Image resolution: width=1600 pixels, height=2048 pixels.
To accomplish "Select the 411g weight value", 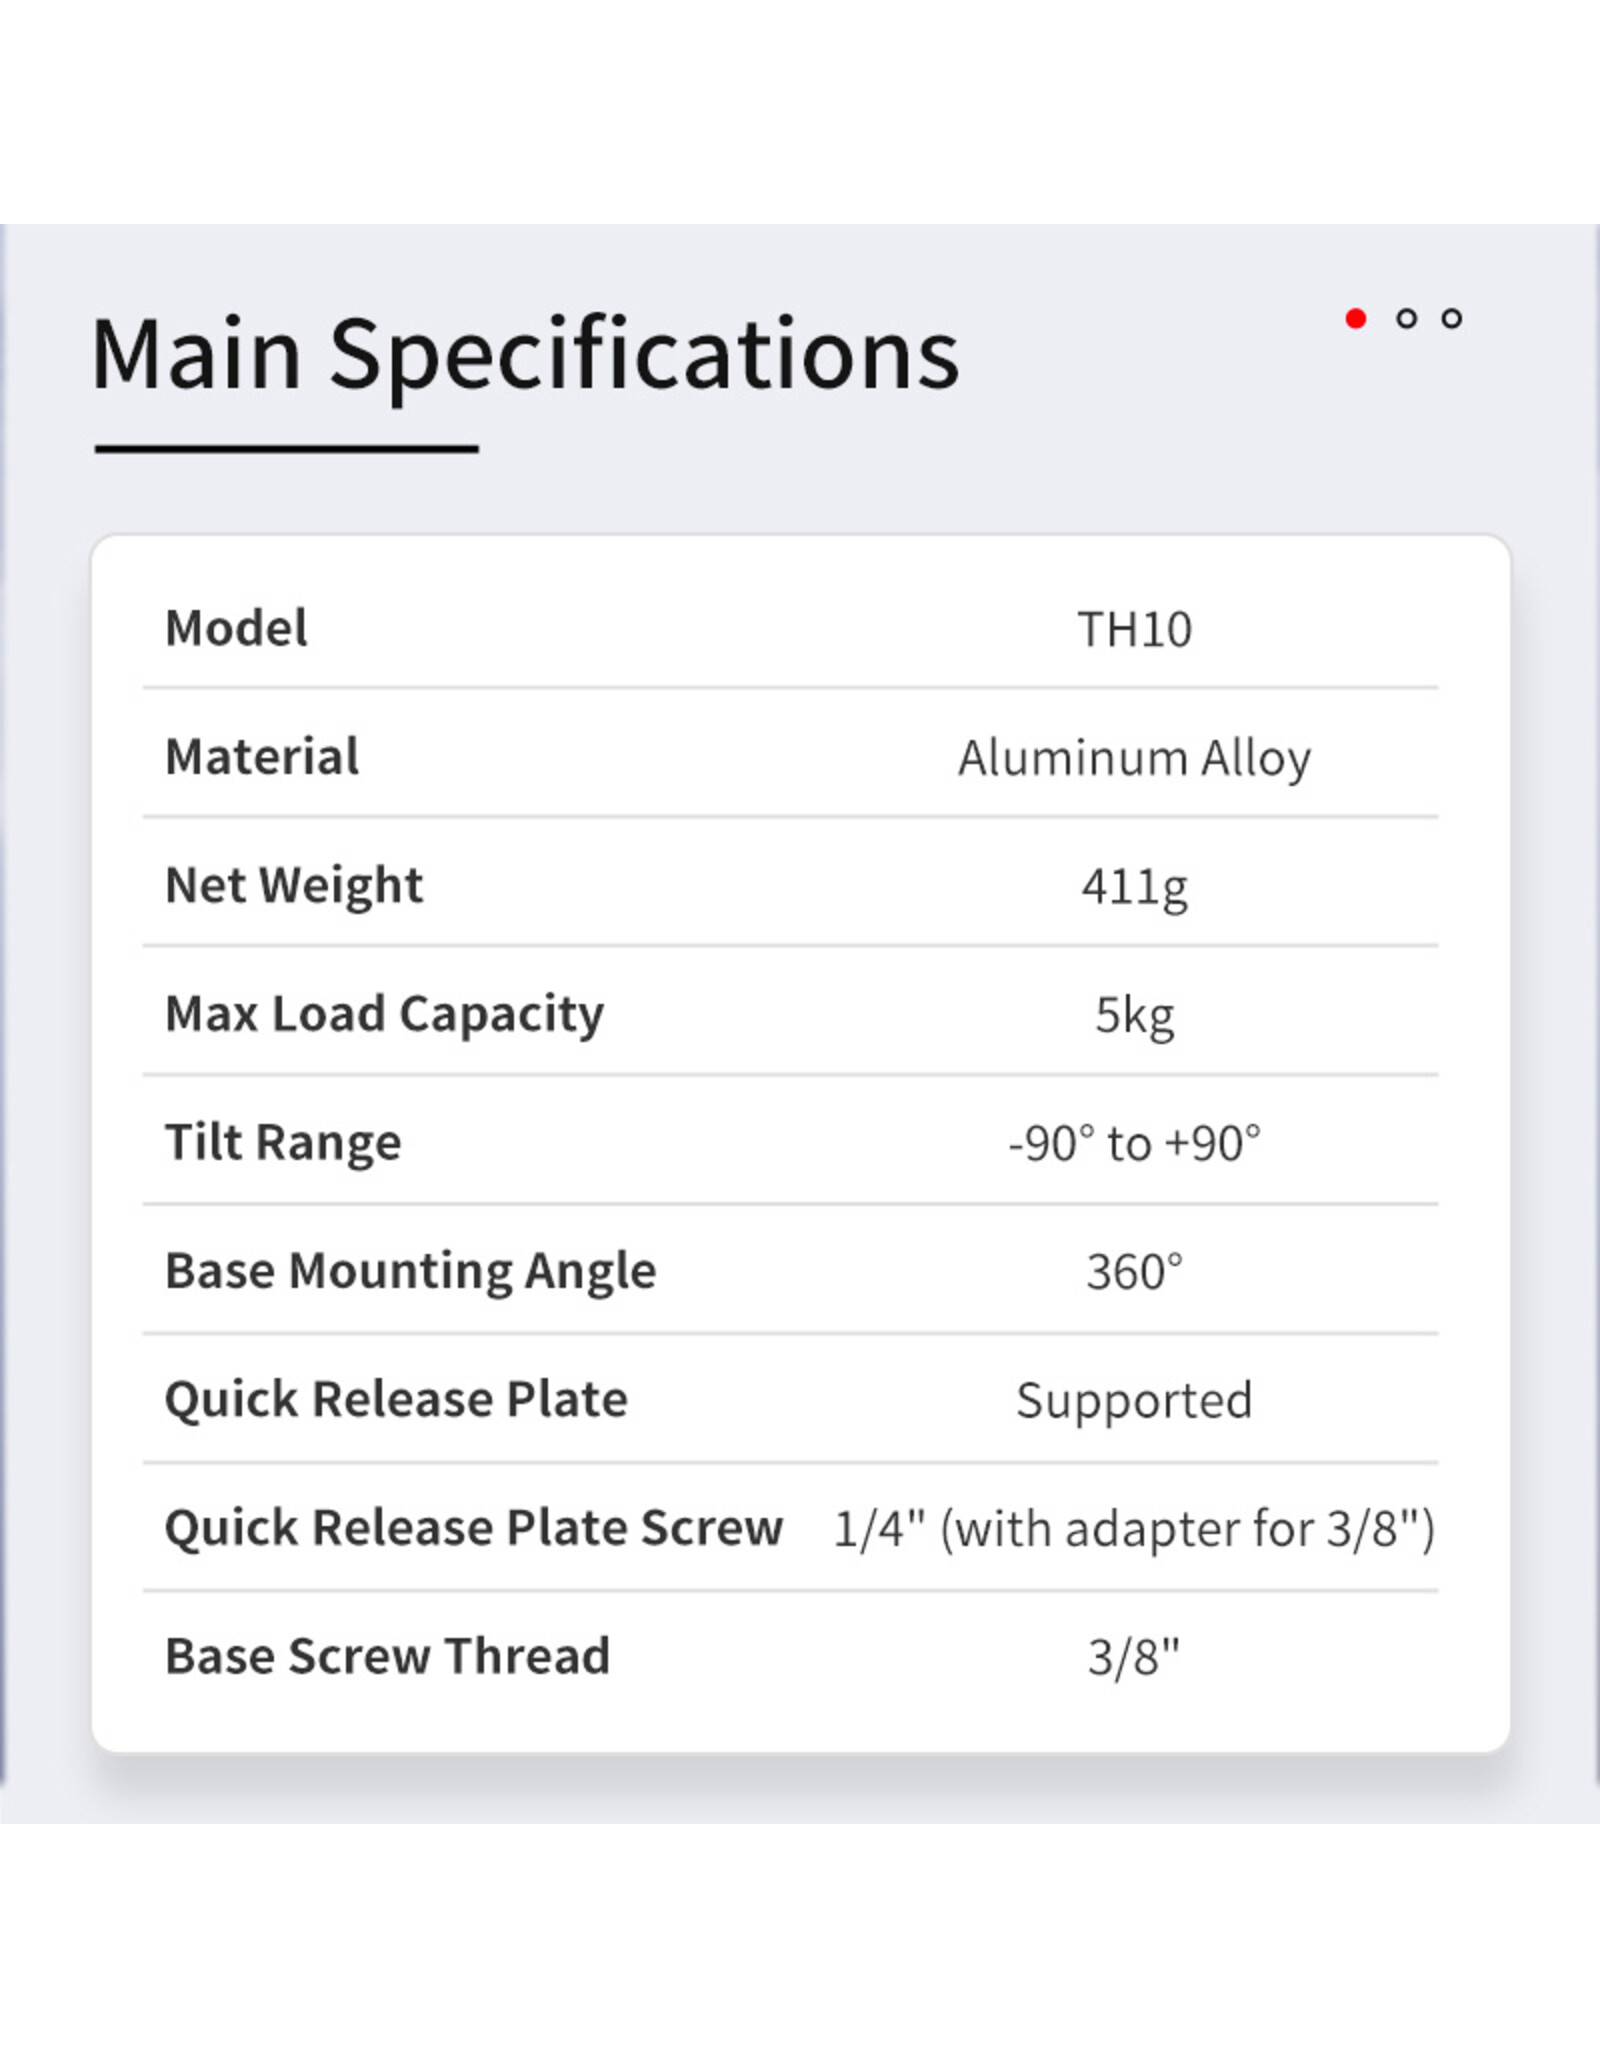I will pyautogui.click(x=1134, y=887).
